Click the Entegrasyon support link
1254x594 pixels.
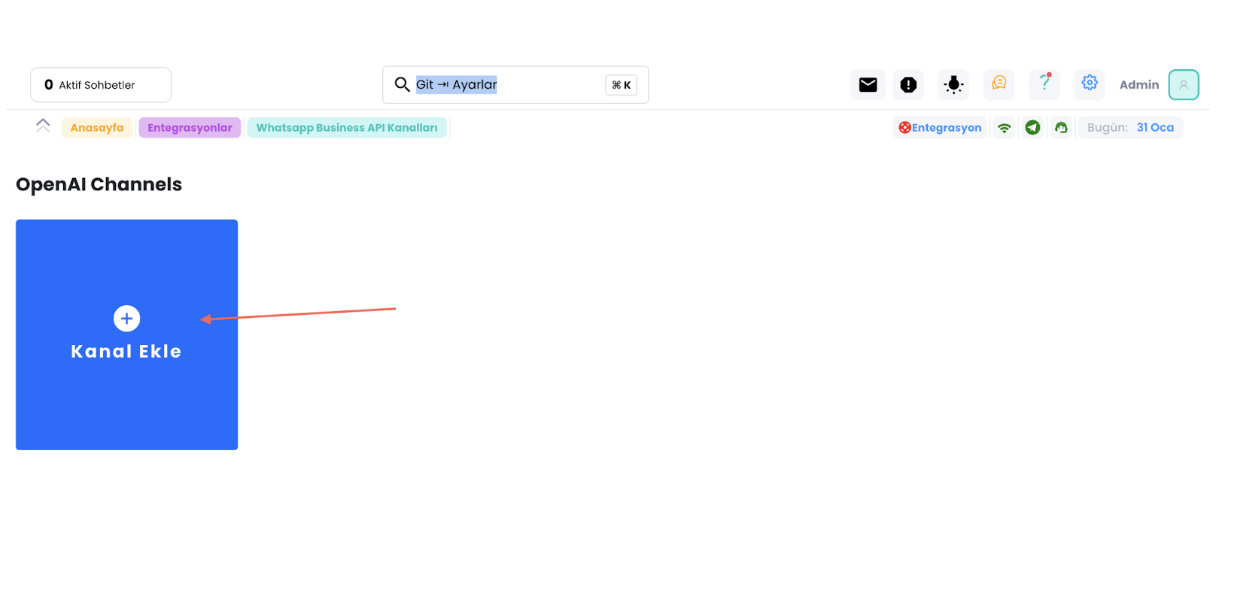pos(940,128)
